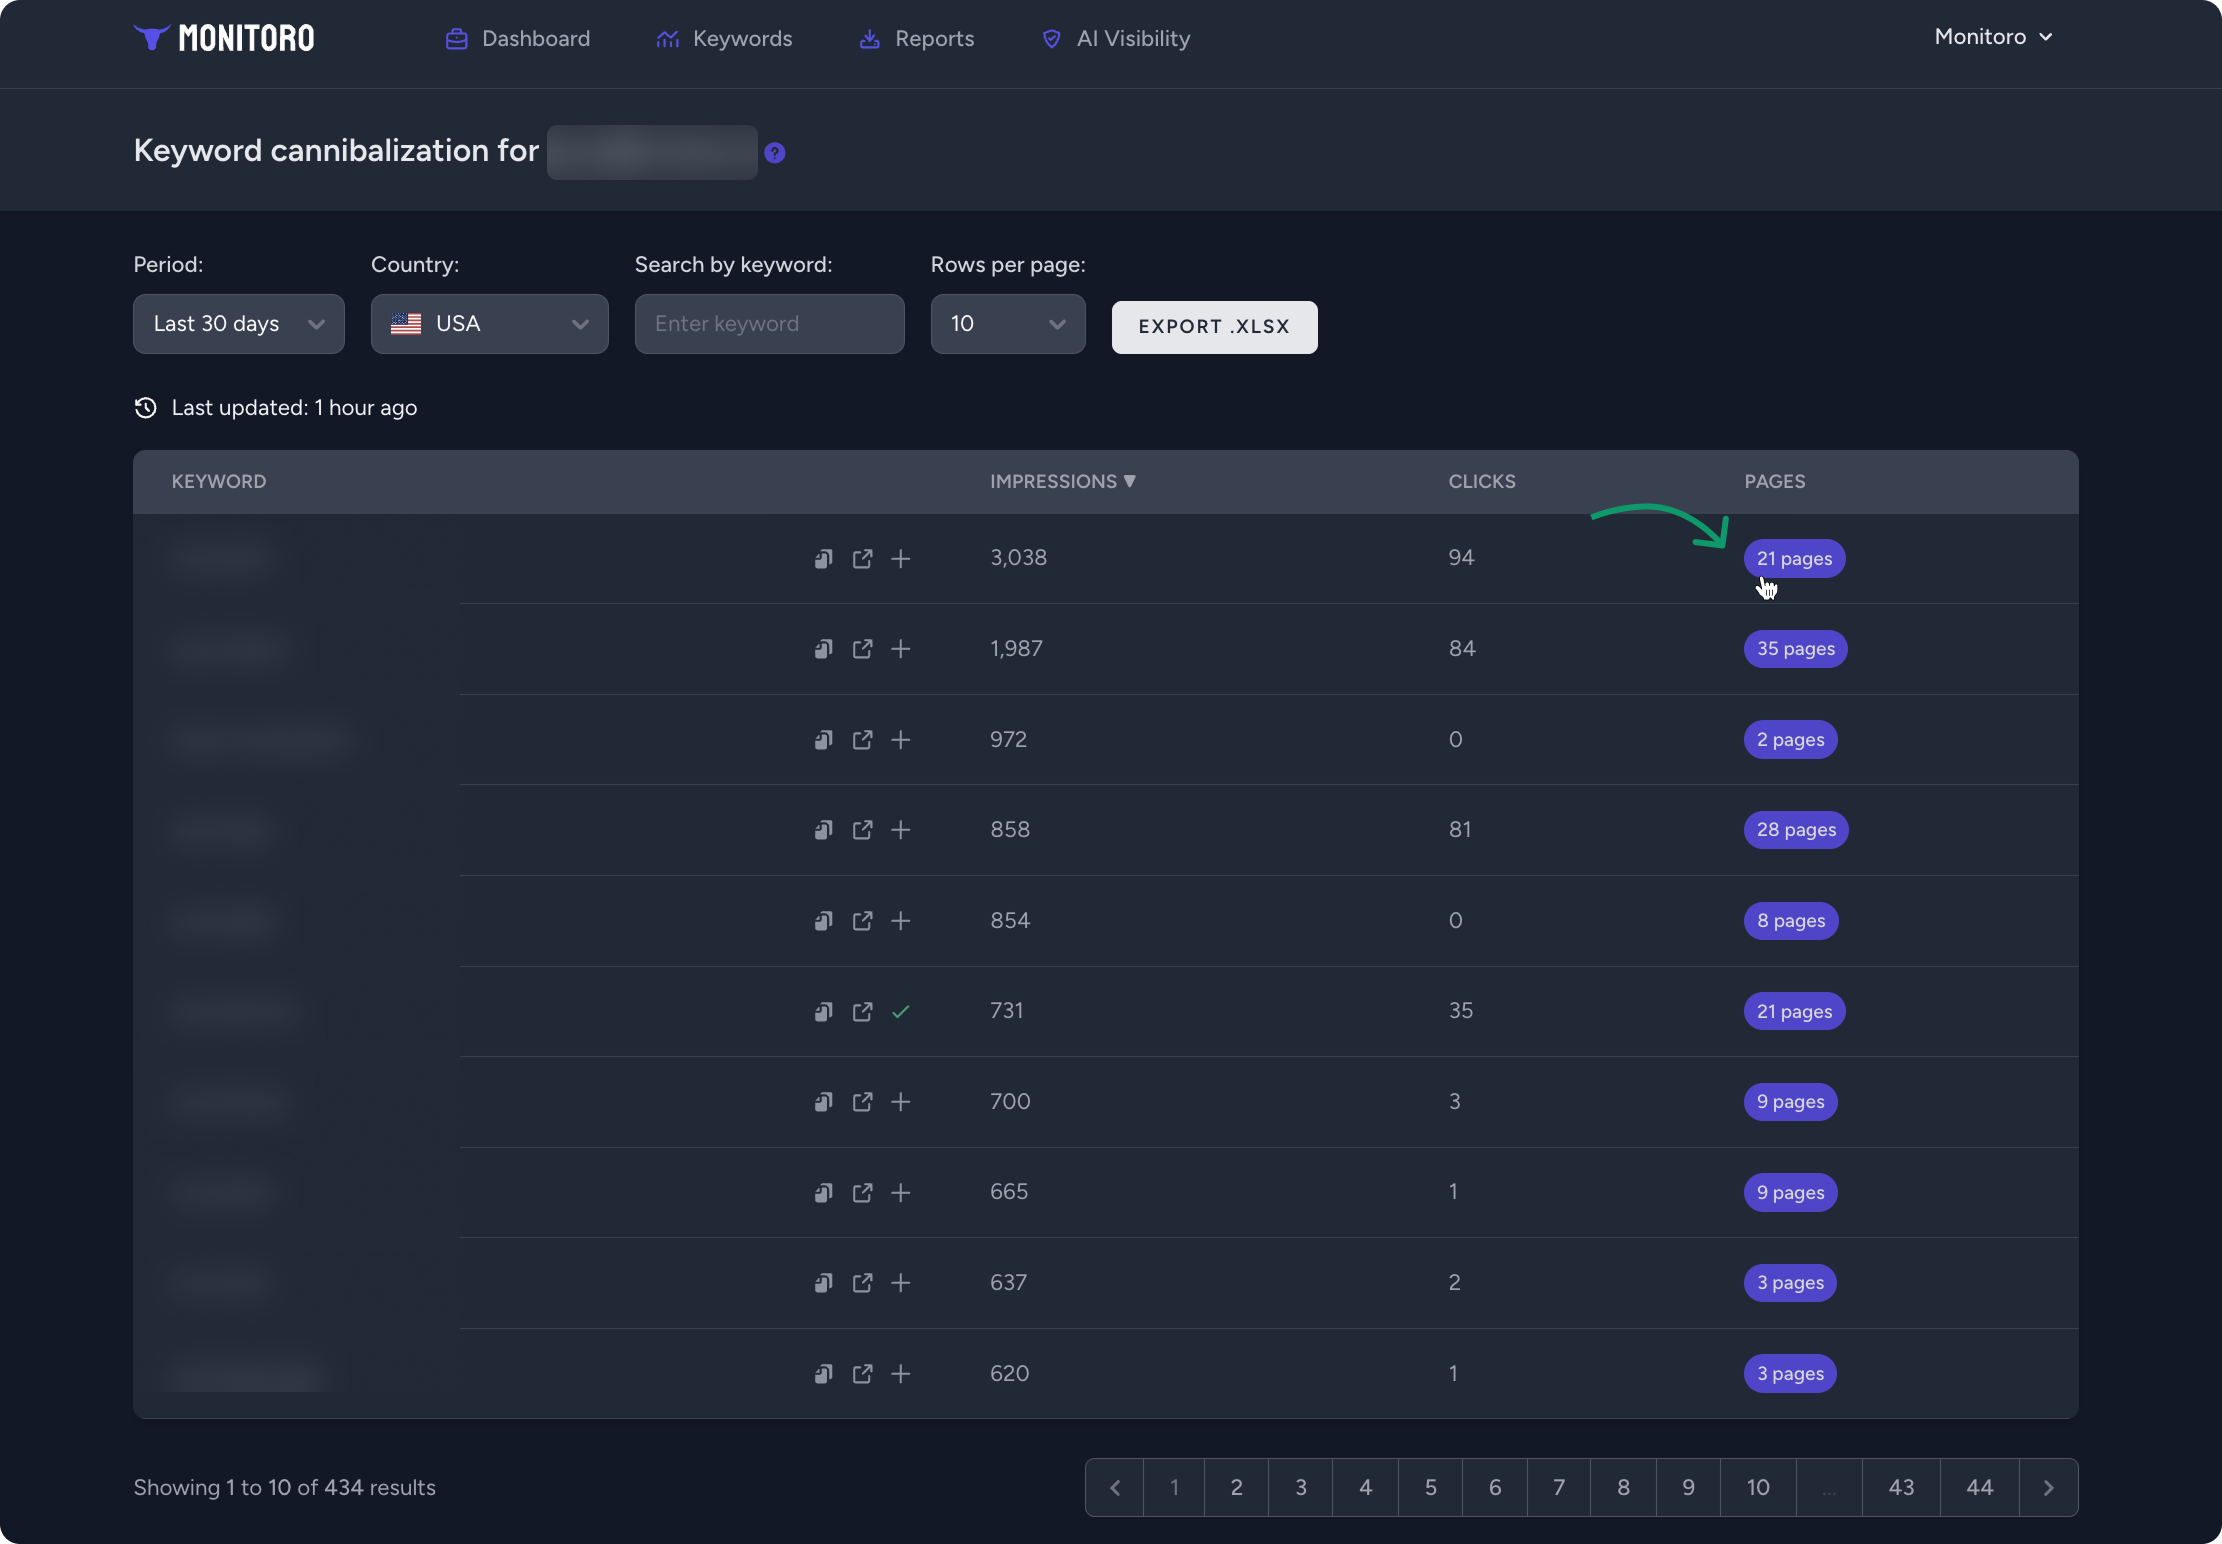Copy the keyword with 3,038 impressions
Image resolution: width=2222 pixels, height=1544 pixels.
[x=821, y=559]
